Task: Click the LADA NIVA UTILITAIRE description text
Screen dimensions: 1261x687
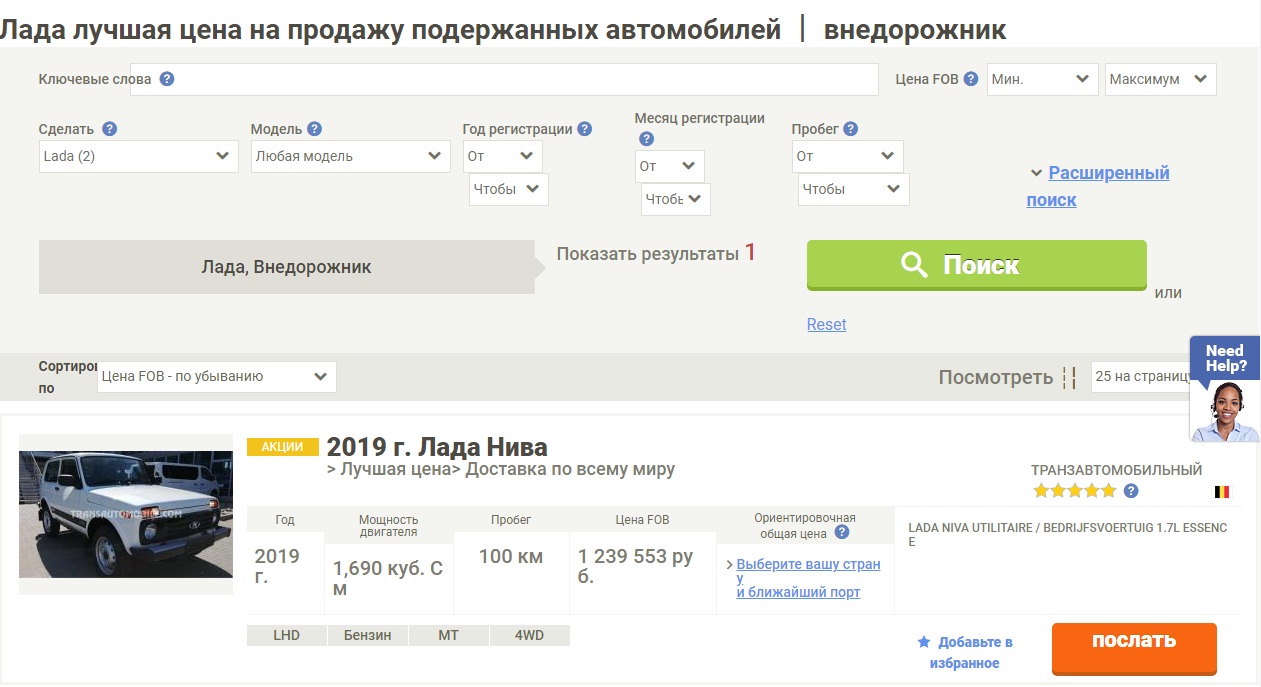Action: (1067, 535)
